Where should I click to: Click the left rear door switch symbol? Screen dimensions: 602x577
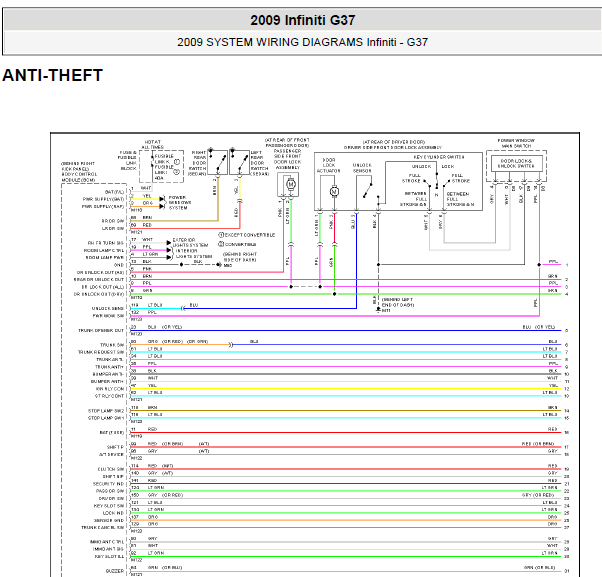tap(240, 162)
